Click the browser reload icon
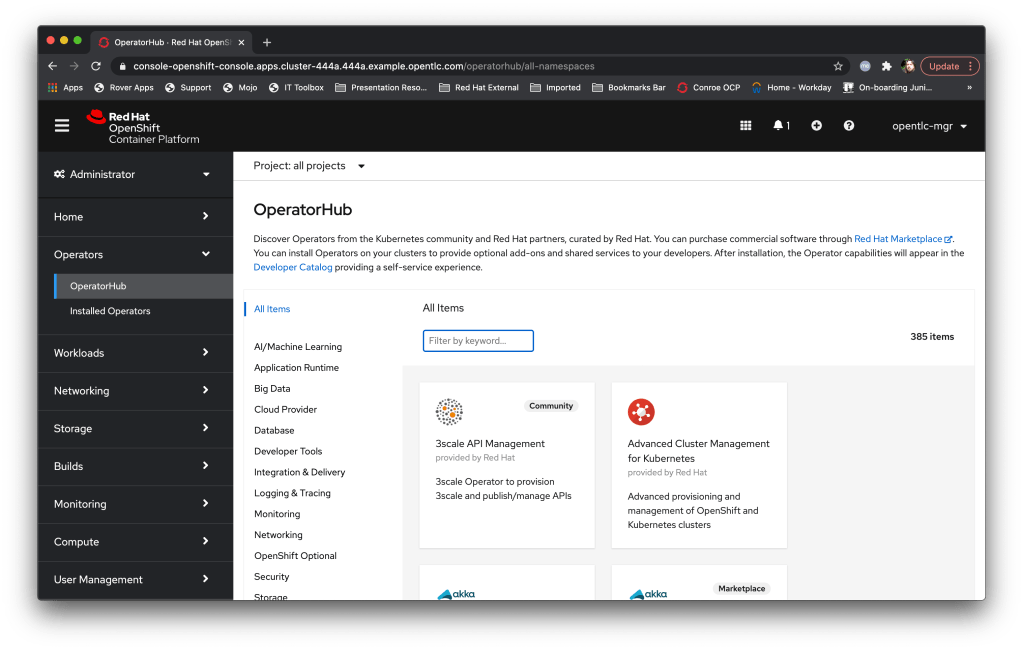 (x=96, y=66)
